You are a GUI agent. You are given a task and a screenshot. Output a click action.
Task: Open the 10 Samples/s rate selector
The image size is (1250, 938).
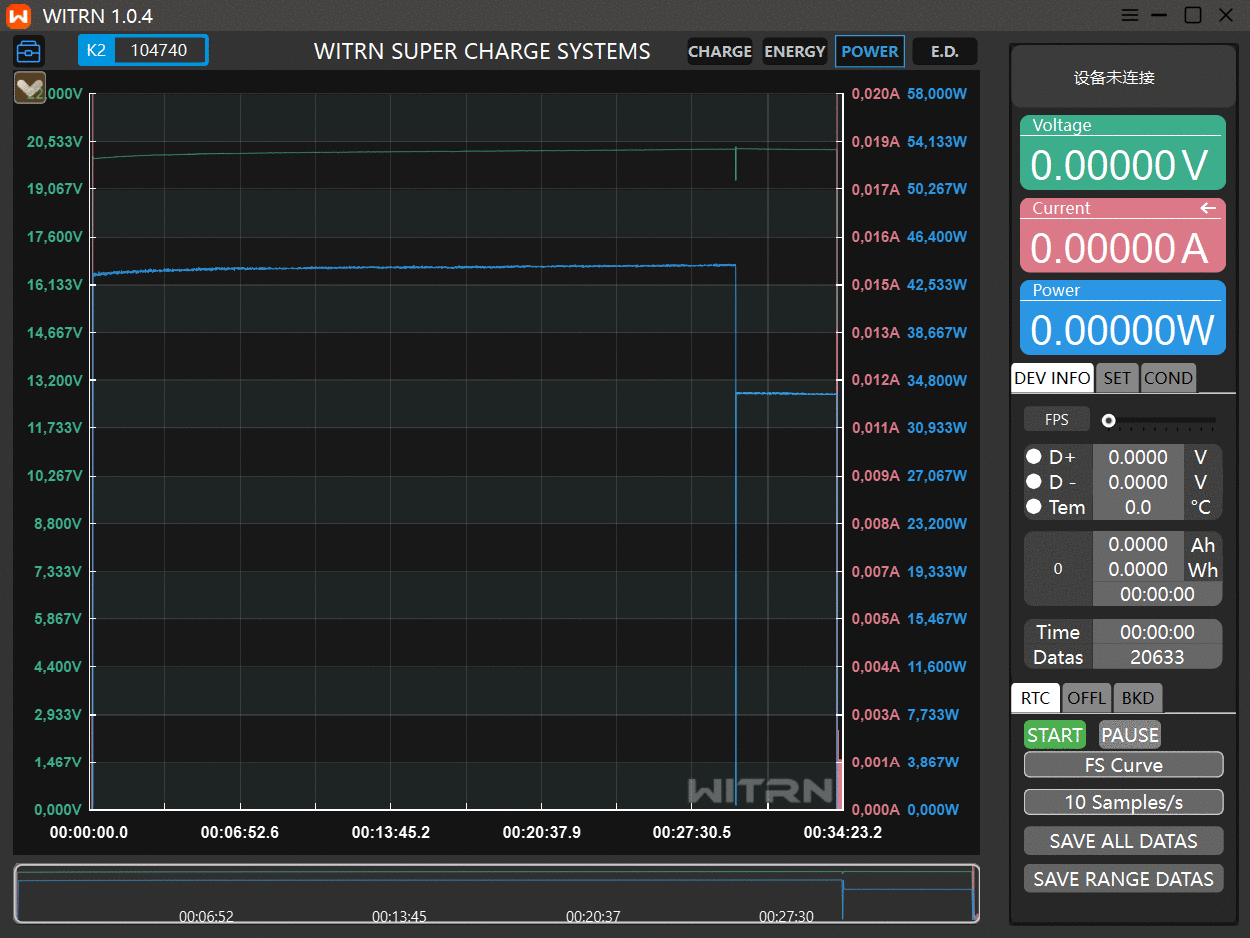[1123, 802]
